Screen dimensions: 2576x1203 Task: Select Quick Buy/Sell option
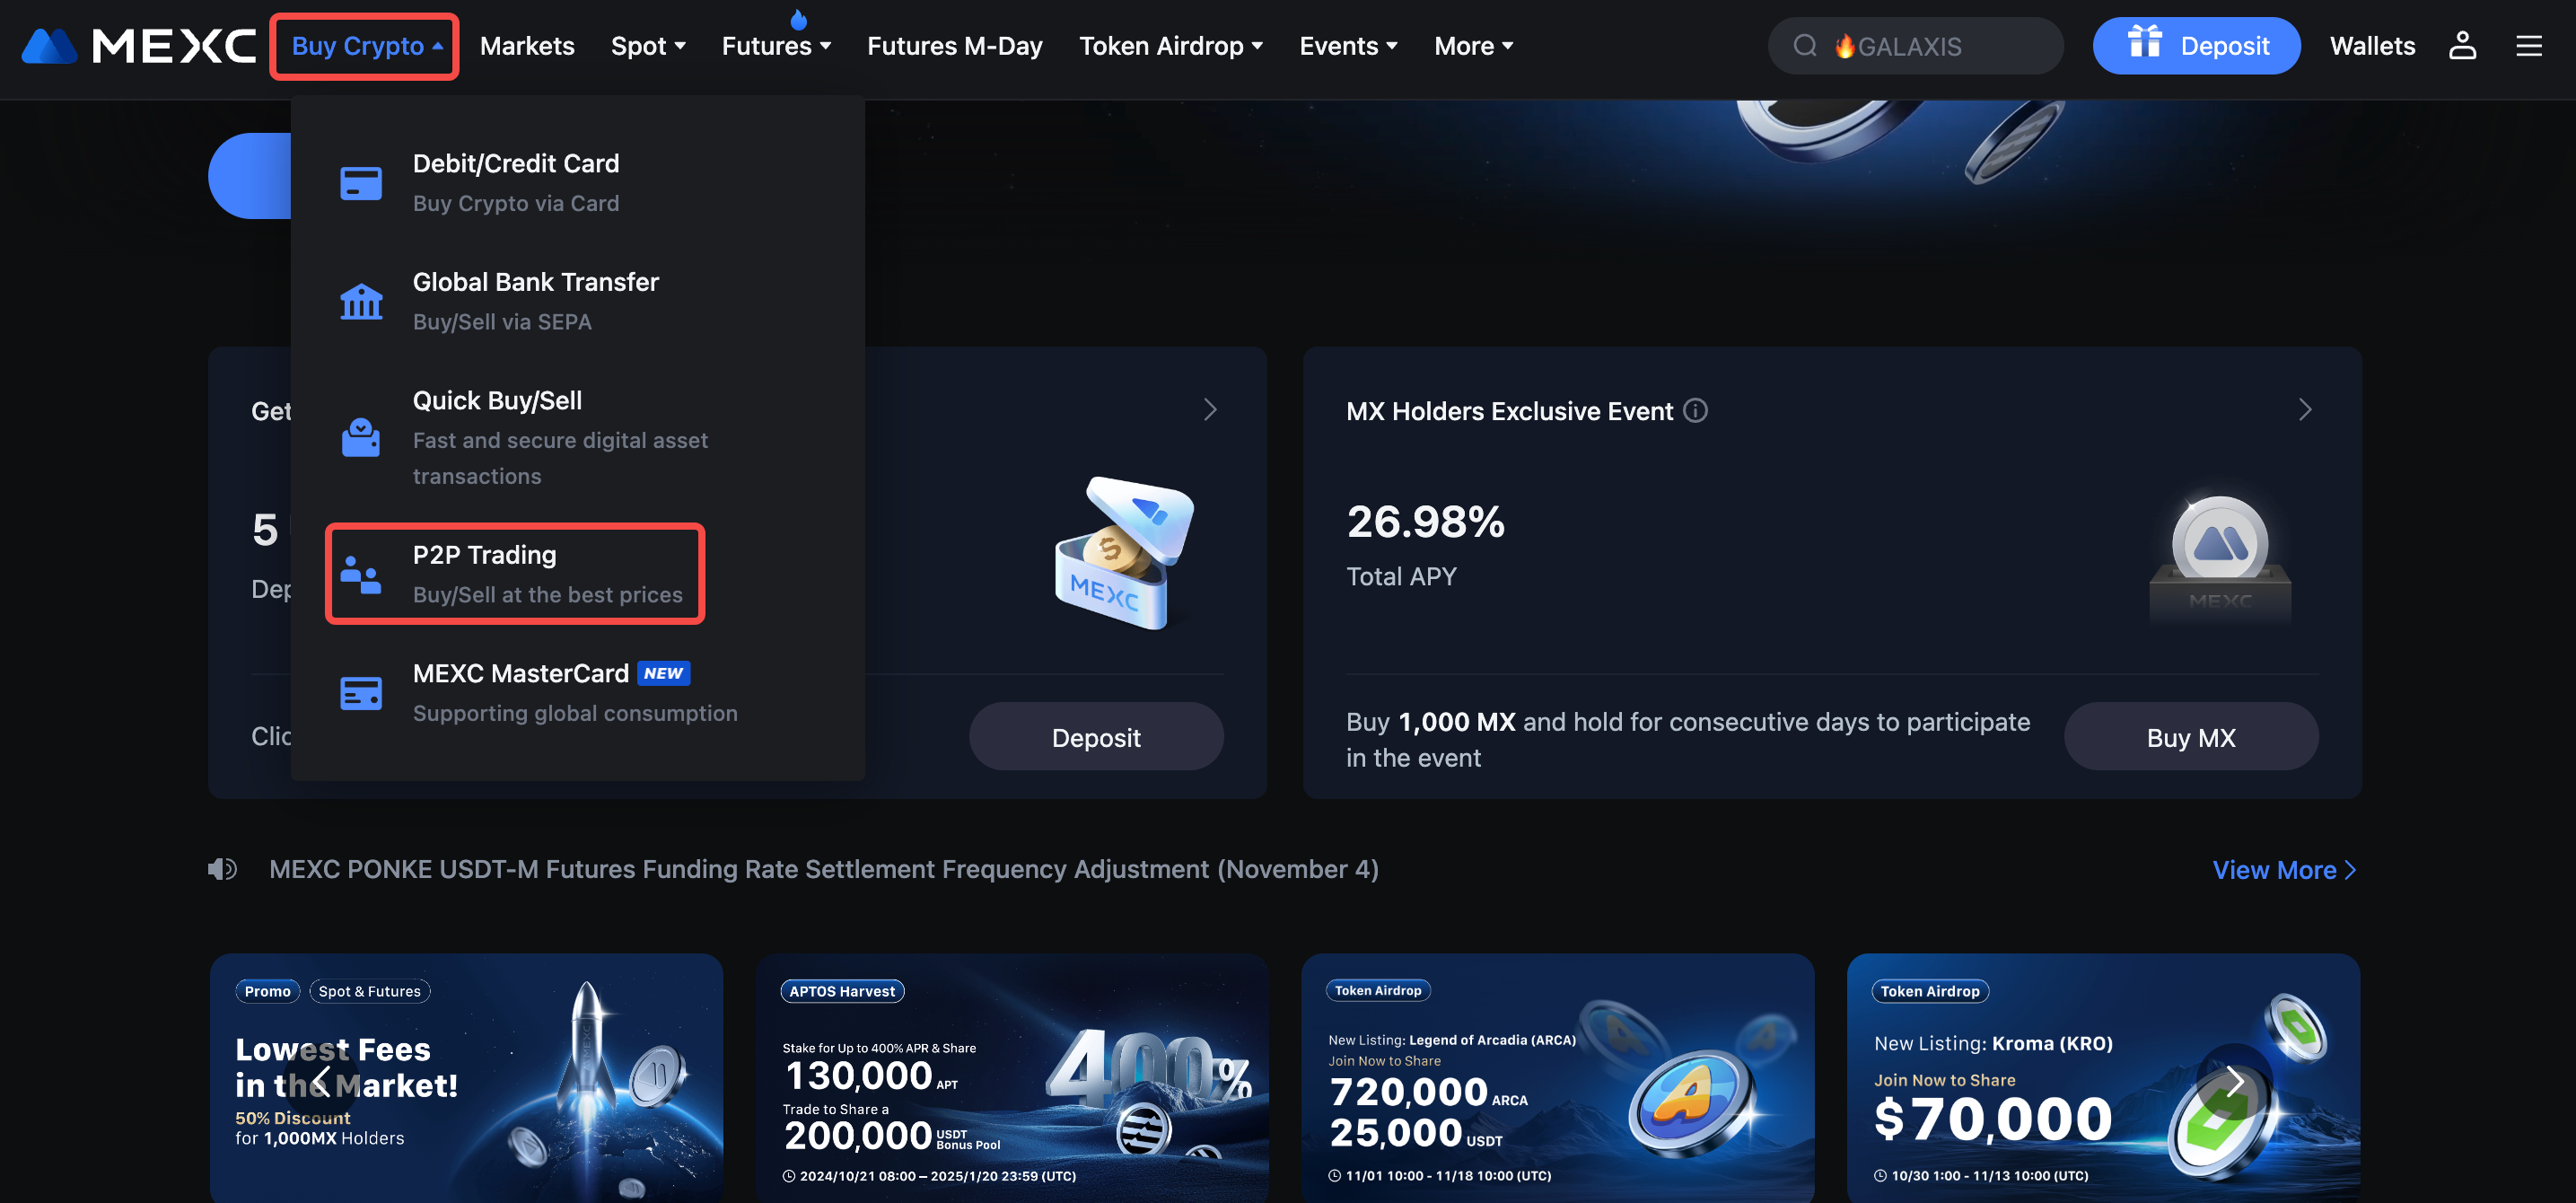pos(577,437)
